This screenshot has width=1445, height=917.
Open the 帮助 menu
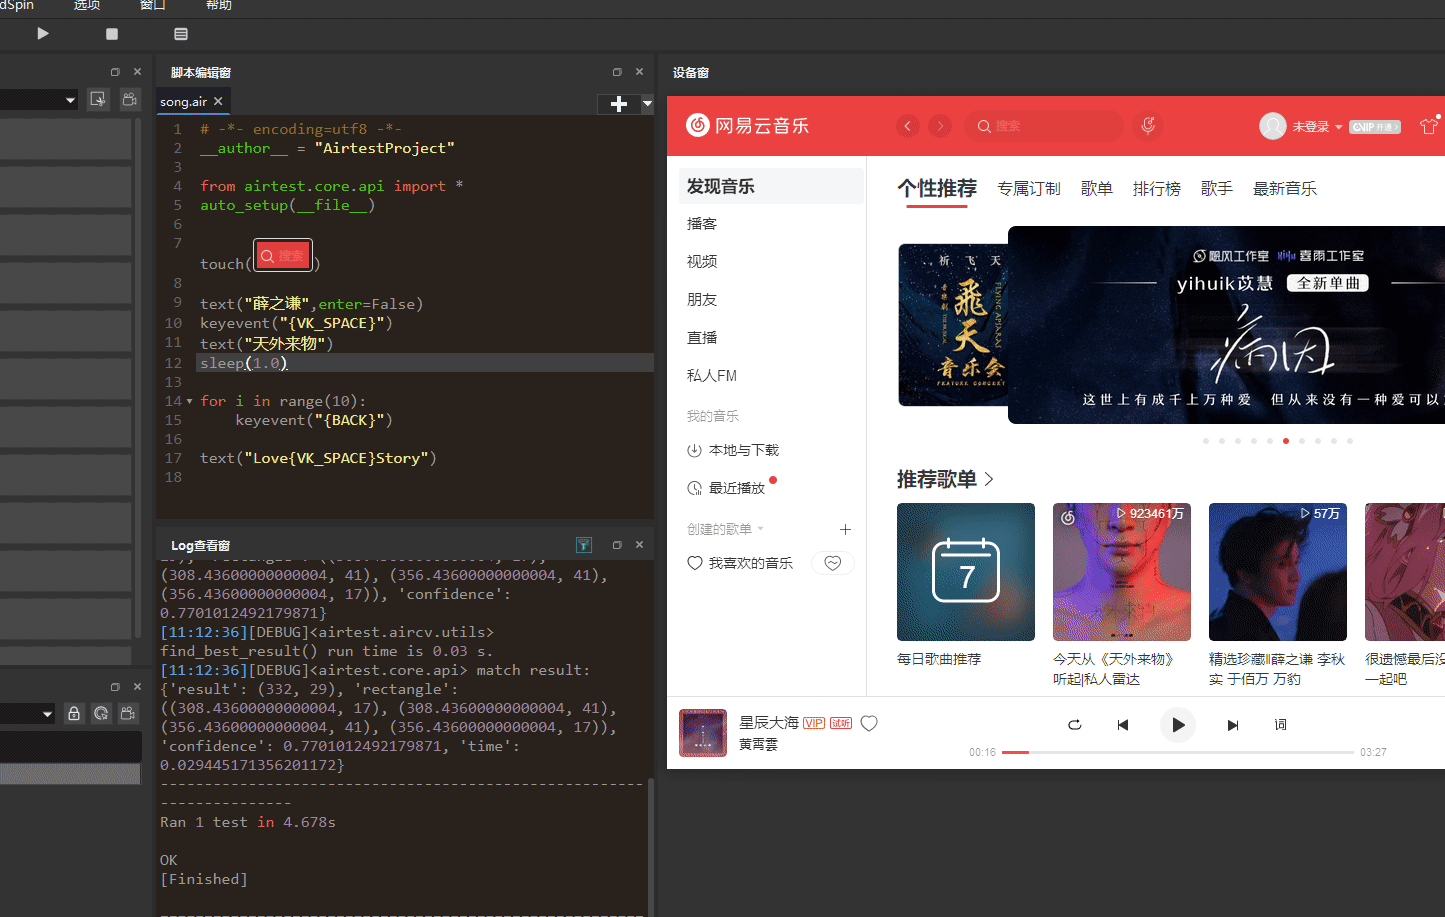click(219, 5)
